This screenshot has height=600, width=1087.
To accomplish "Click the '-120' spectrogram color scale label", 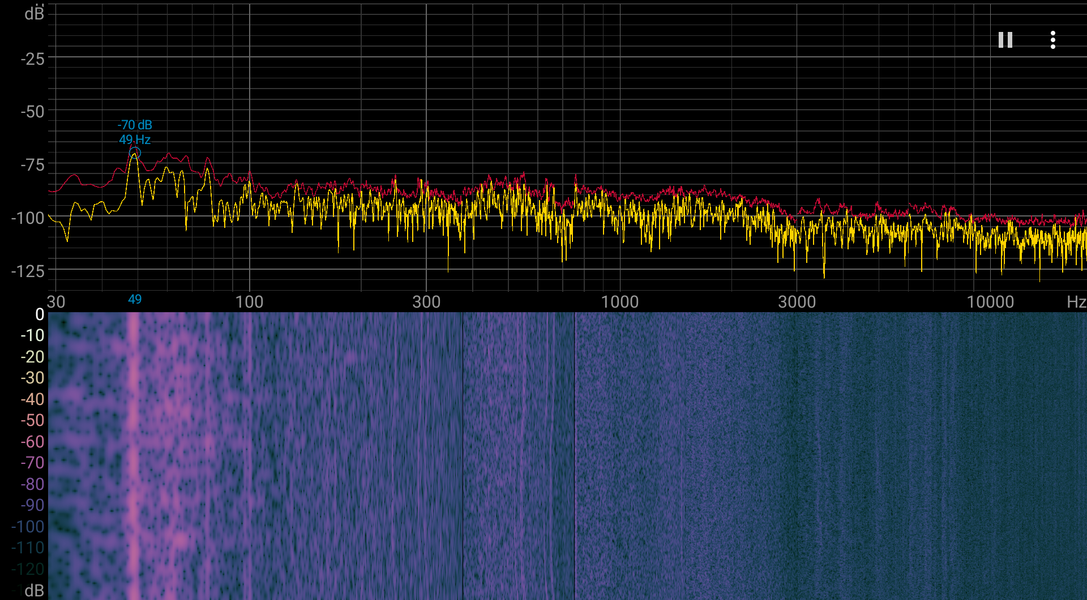I will [x=28, y=569].
